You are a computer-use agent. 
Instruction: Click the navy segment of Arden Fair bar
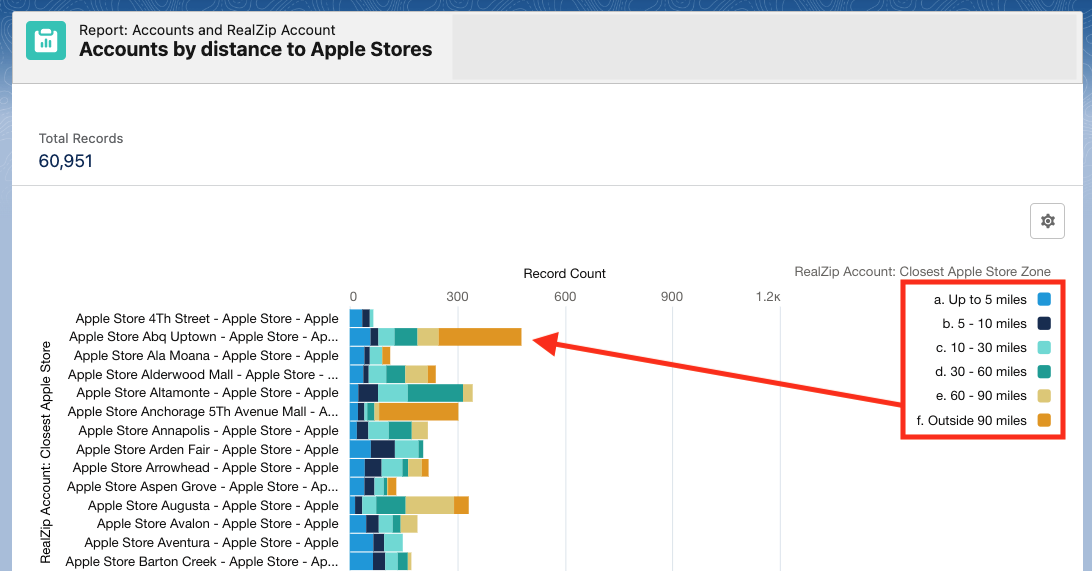point(382,449)
